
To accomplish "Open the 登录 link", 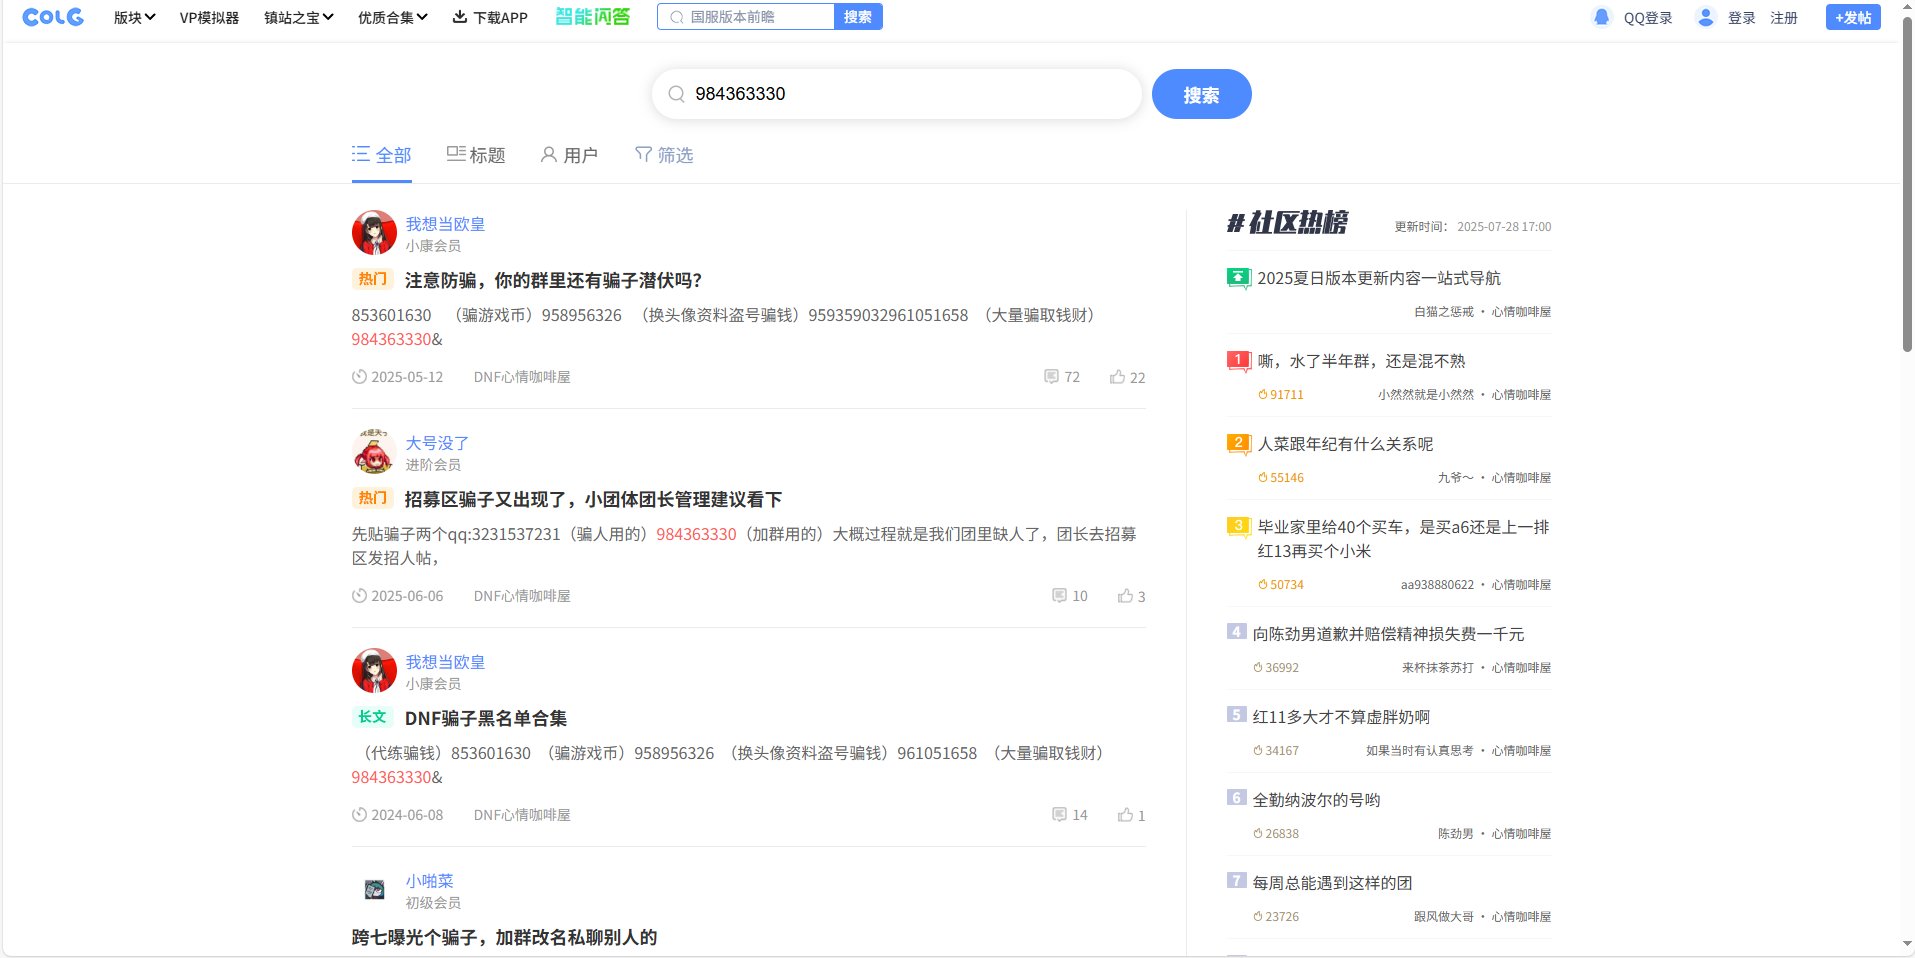I will click(x=1741, y=18).
